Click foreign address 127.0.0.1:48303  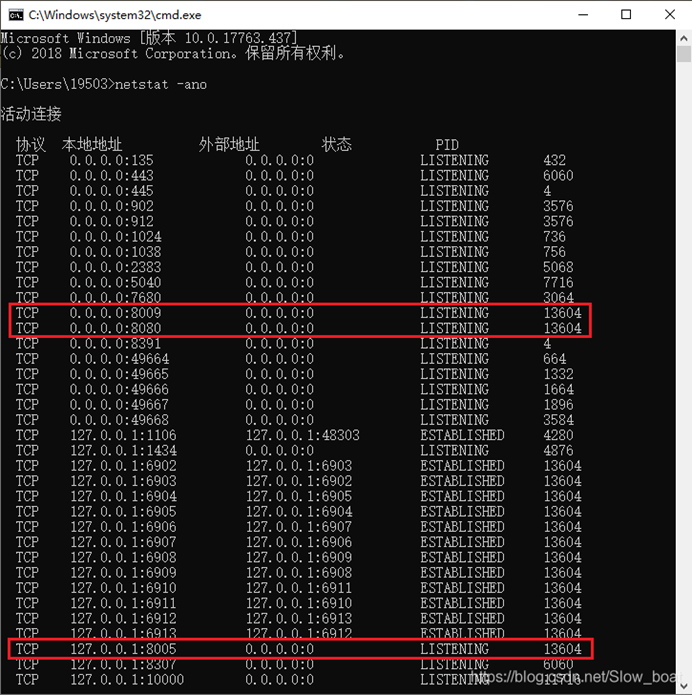click(303, 435)
